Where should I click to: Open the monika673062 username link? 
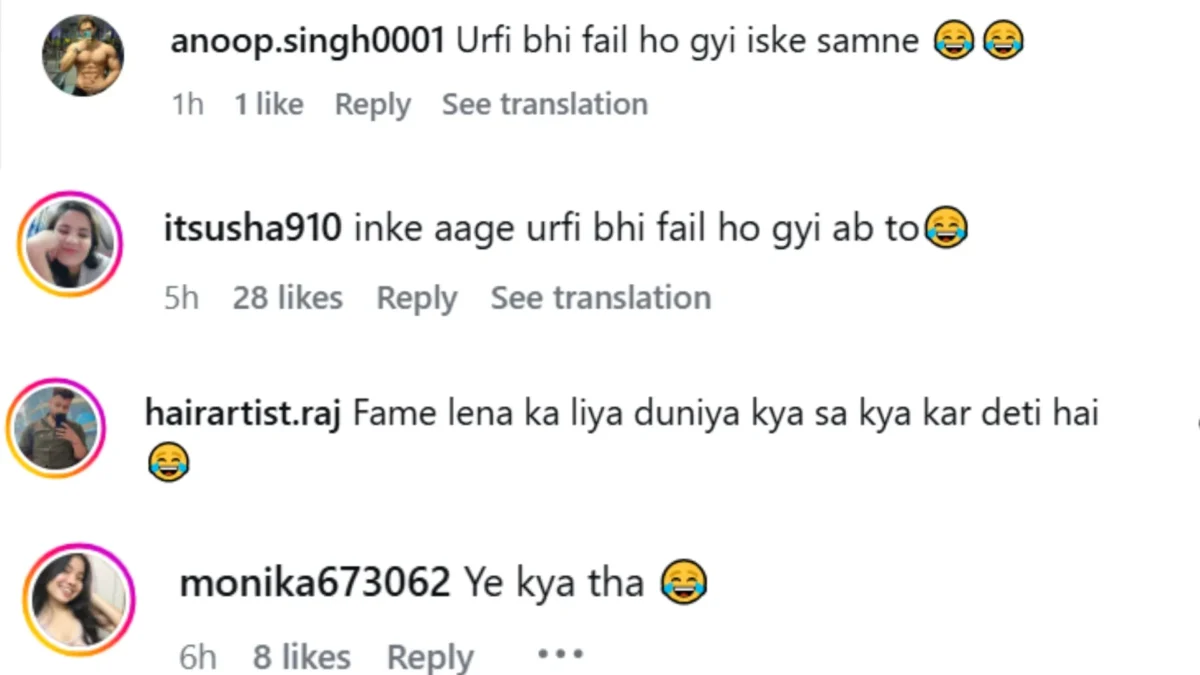coord(315,582)
